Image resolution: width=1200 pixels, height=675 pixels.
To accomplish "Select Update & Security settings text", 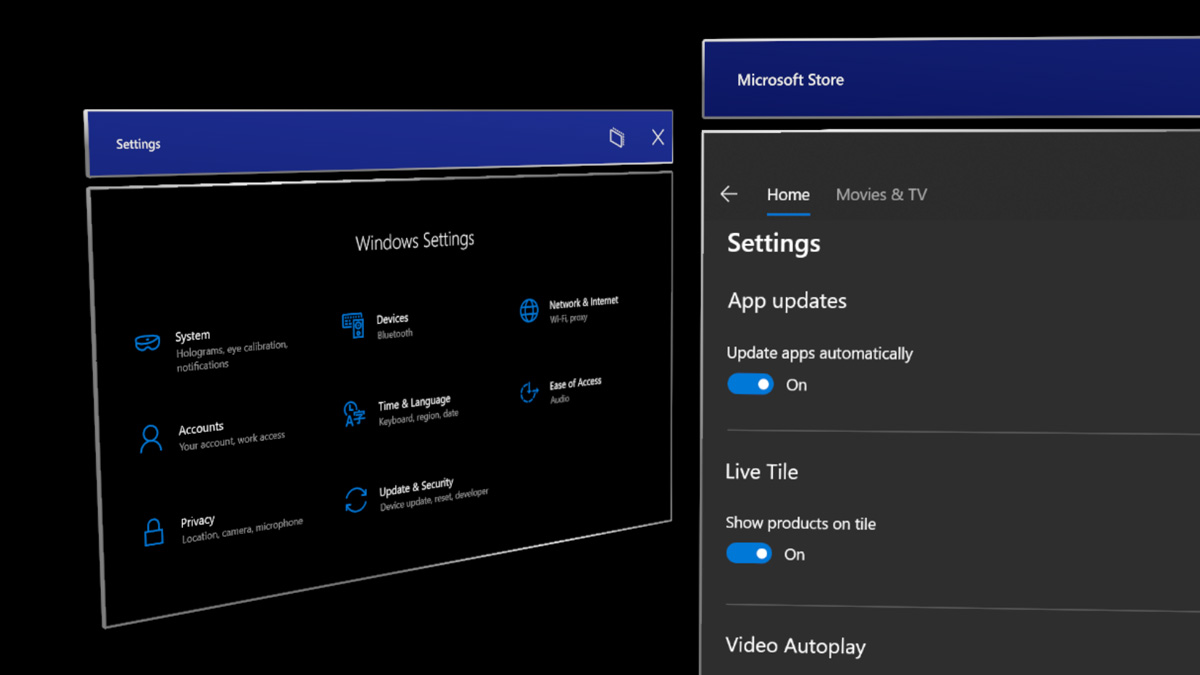I will (x=416, y=488).
